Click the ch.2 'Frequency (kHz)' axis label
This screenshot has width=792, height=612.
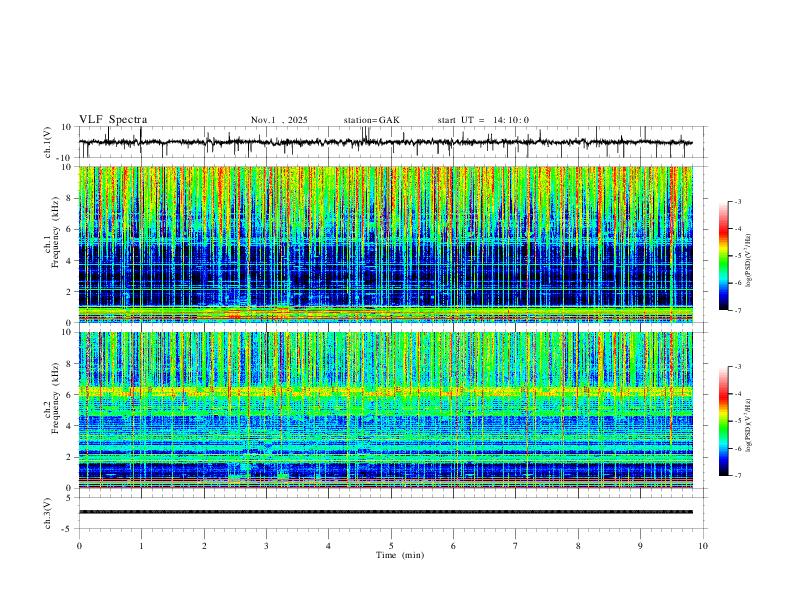[x=55, y=398]
